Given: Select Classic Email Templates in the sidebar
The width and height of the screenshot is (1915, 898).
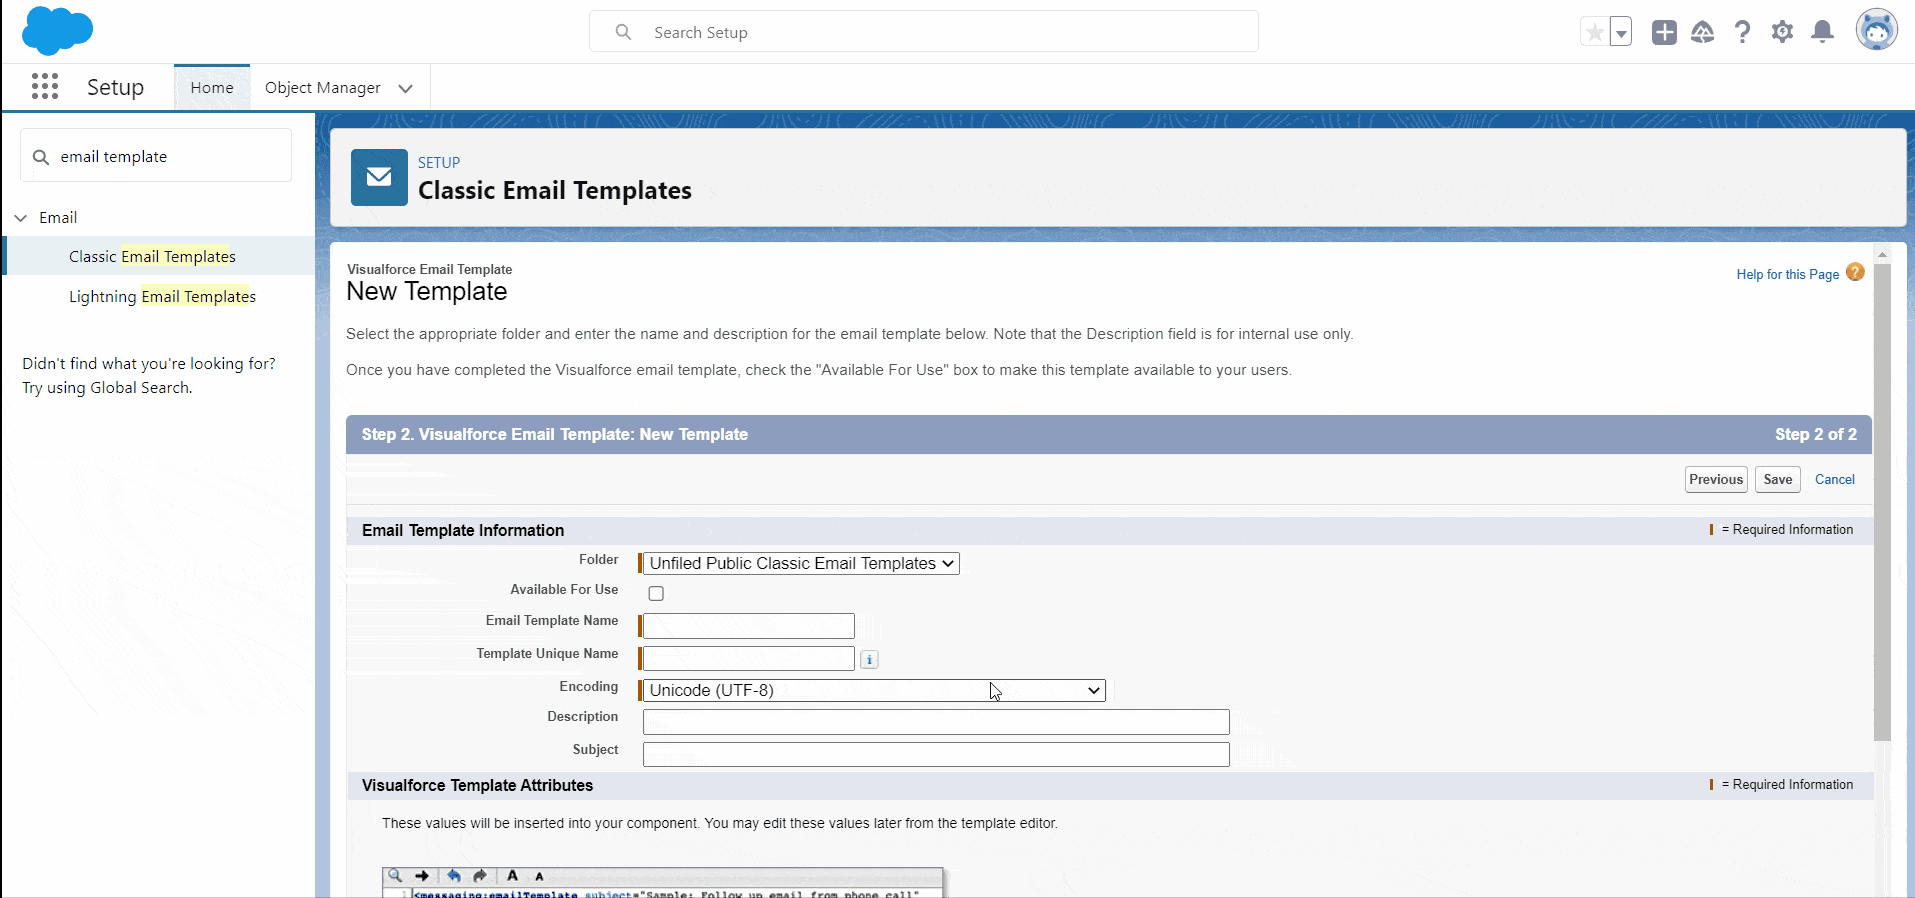Looking at the screenshot, I should (152, 256).
